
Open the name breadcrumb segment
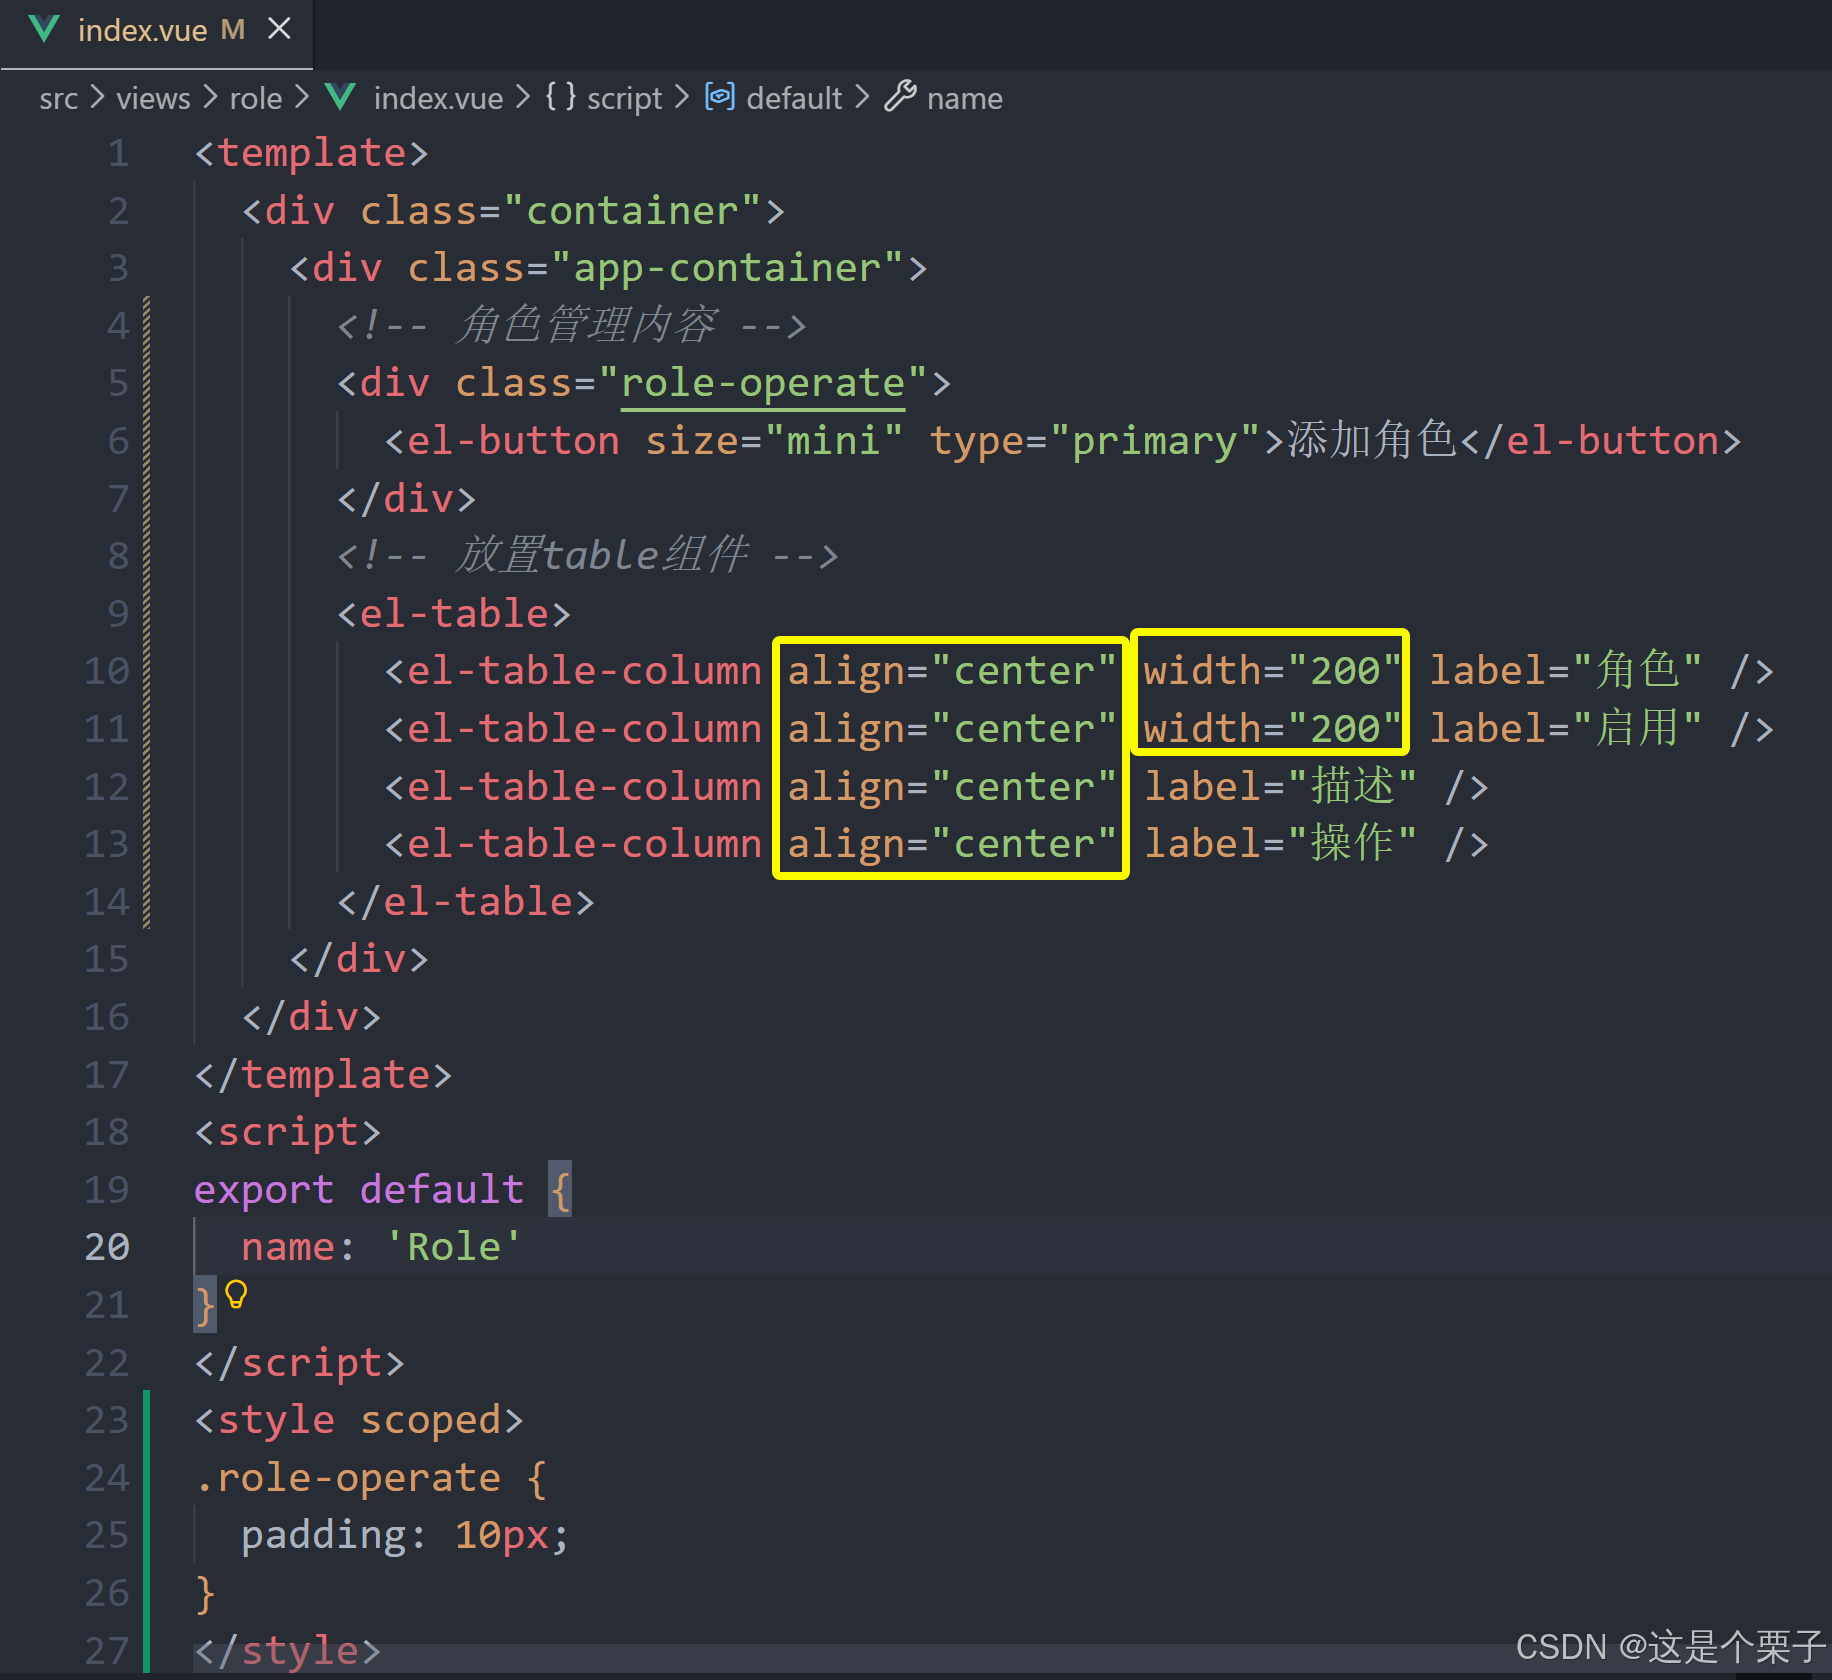pyautogui.click(x=964, y=98)
